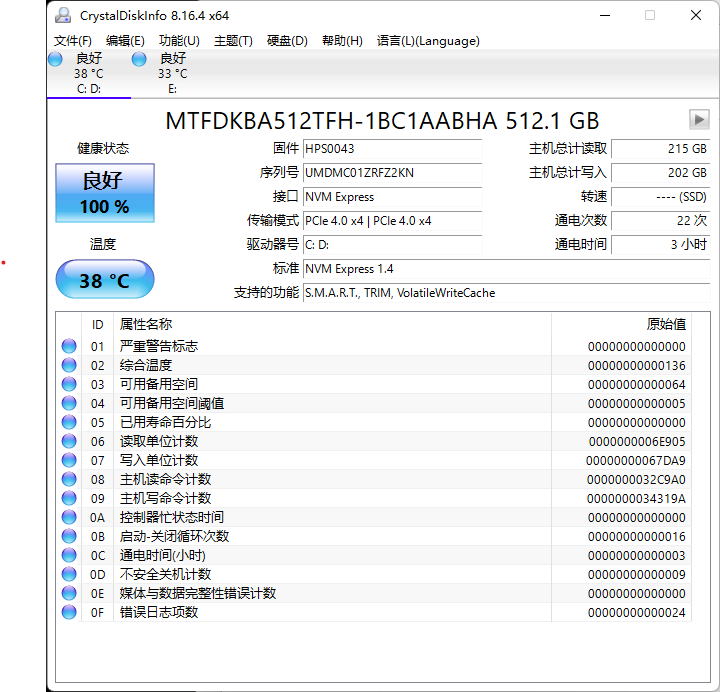Switch to the E: disk tab

pos(172,73)
